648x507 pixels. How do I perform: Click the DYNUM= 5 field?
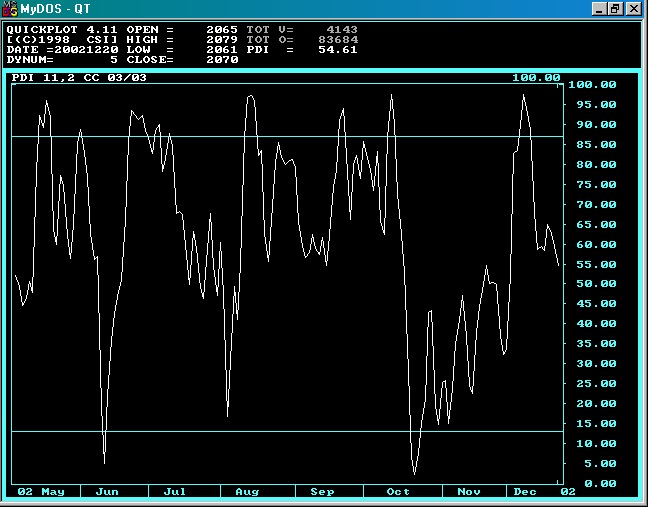pyautogui.click(x=62, y=60)
